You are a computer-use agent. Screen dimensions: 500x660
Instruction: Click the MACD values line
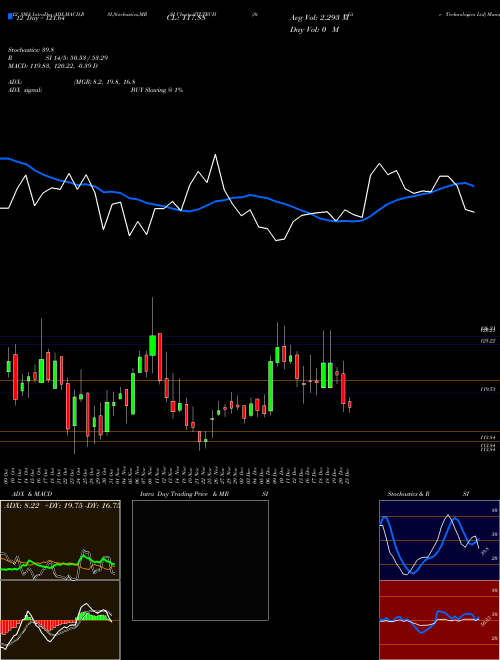(x=53, y=66)
